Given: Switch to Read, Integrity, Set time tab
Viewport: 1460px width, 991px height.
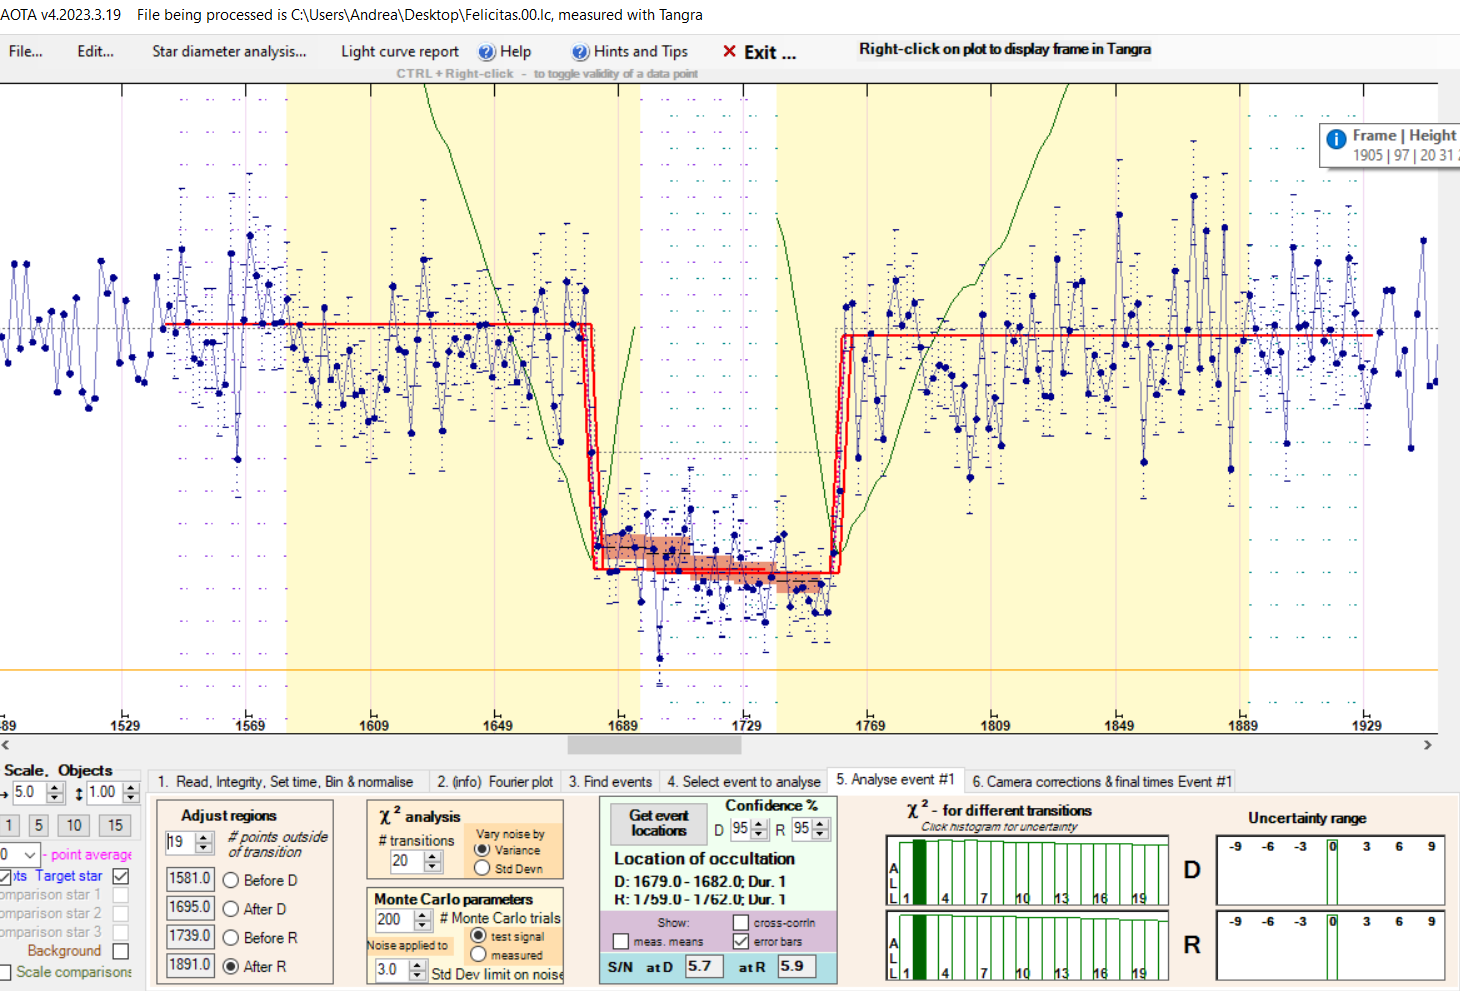Looking at the screenshot, I should [x=285, y=782].
